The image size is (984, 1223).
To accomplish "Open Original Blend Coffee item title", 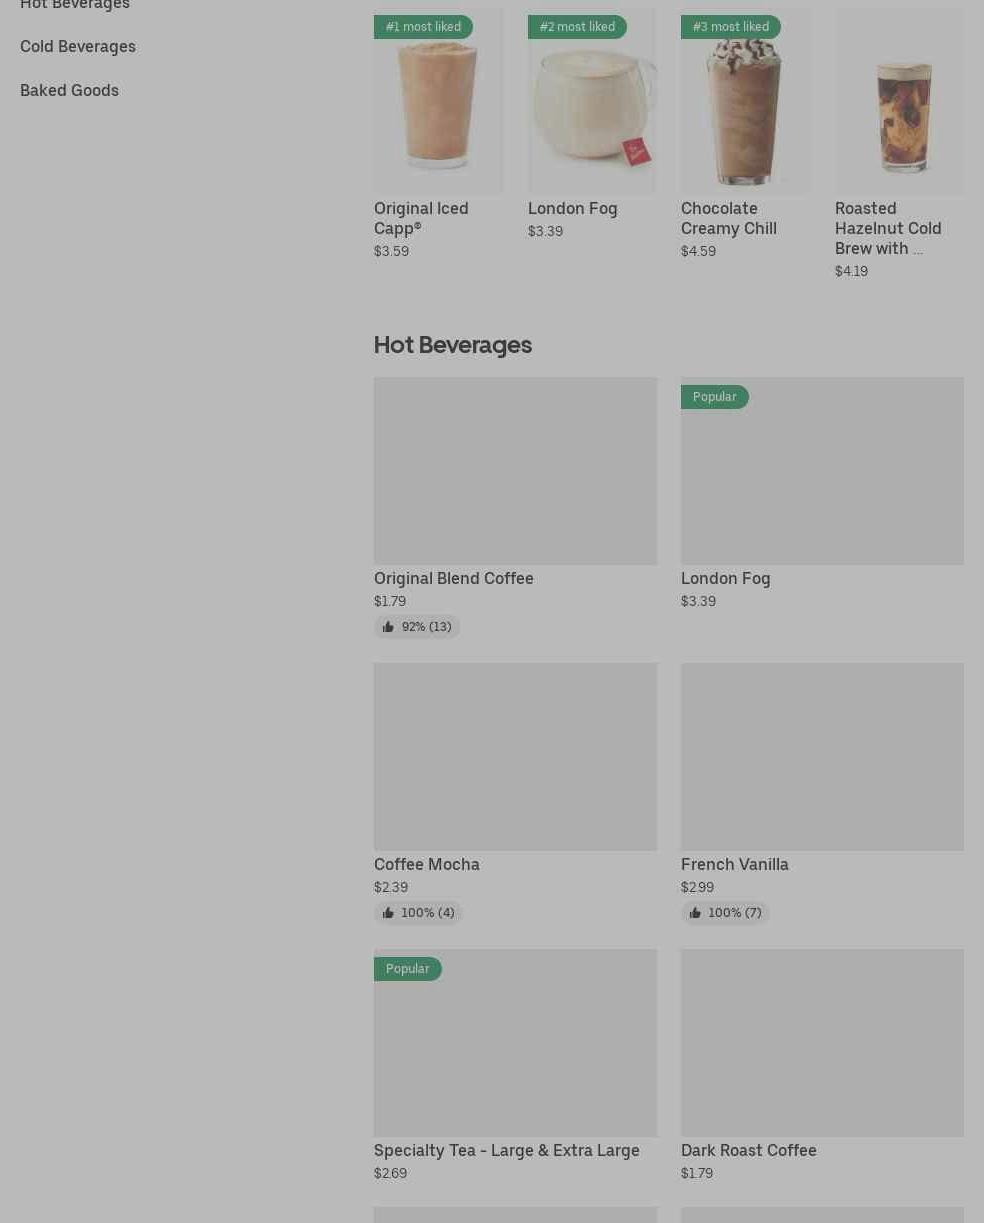I will [x=454, y=578].
